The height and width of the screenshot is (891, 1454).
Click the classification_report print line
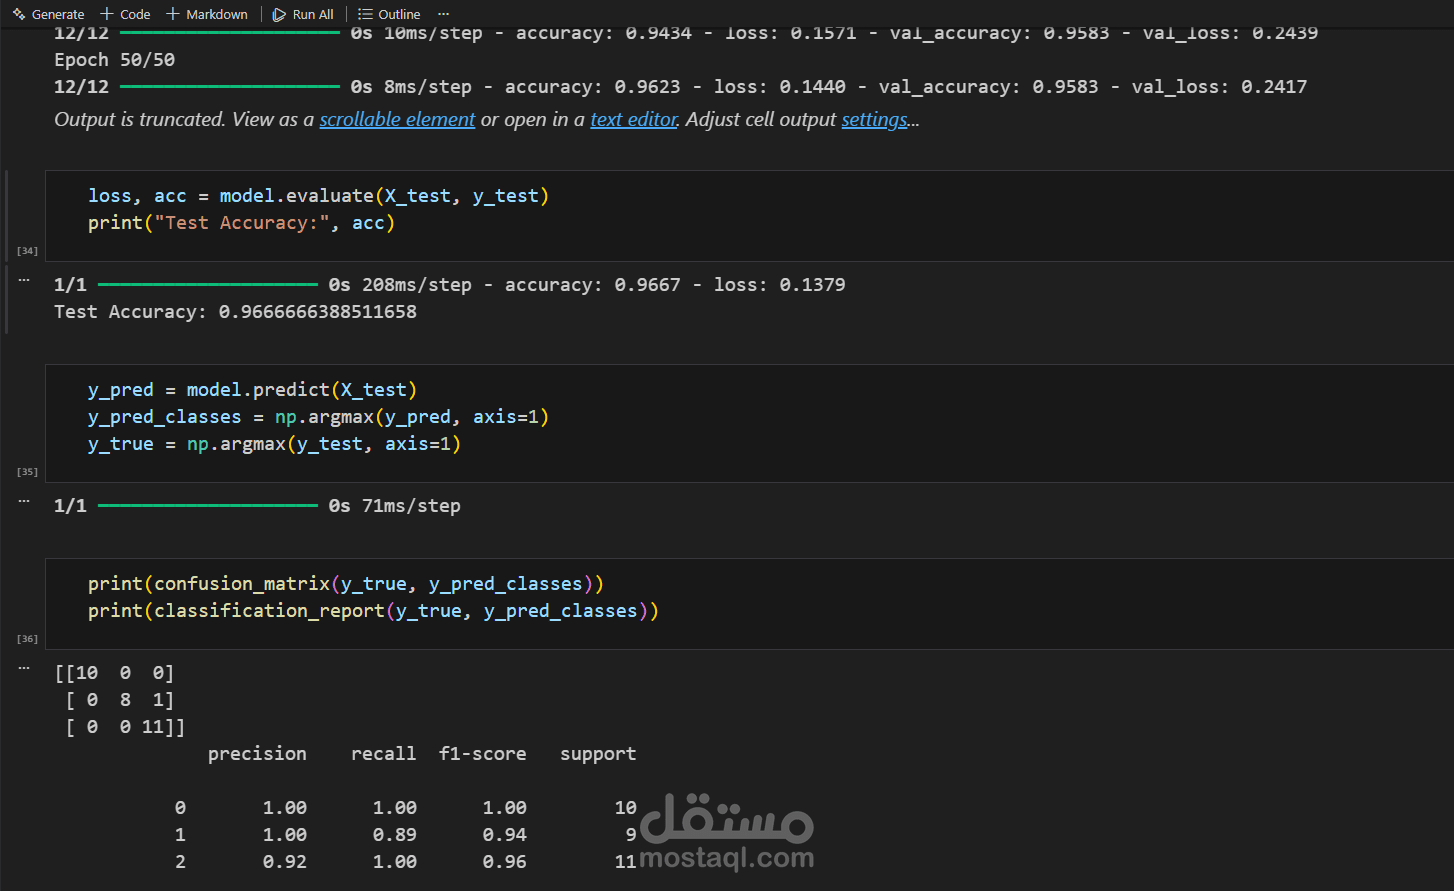click(x=373, y=611)
